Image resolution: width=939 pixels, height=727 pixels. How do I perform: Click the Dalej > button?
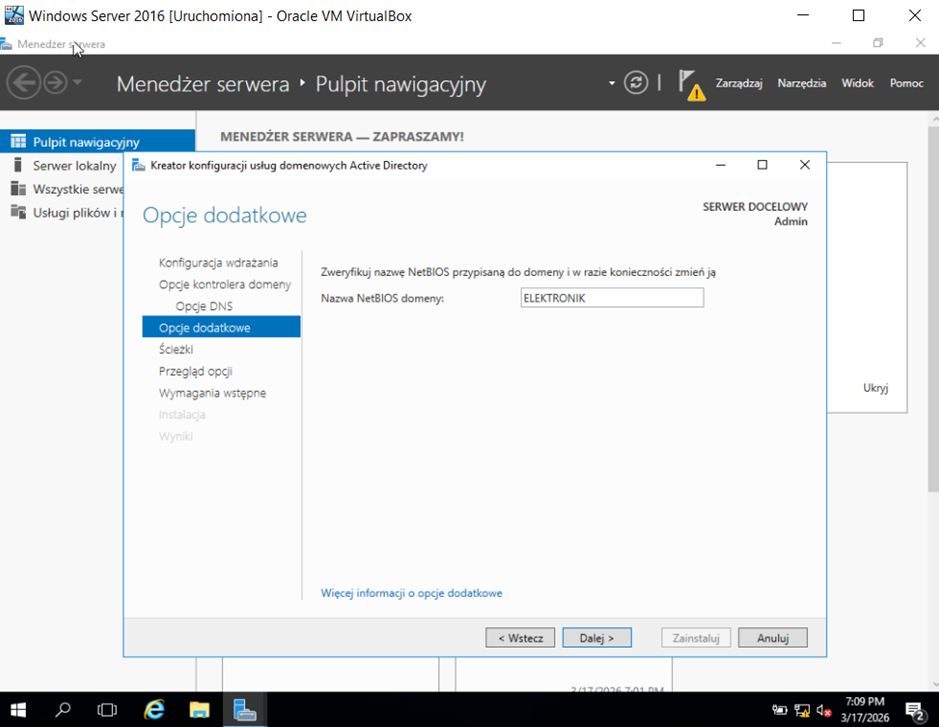(x=597, y=637)
